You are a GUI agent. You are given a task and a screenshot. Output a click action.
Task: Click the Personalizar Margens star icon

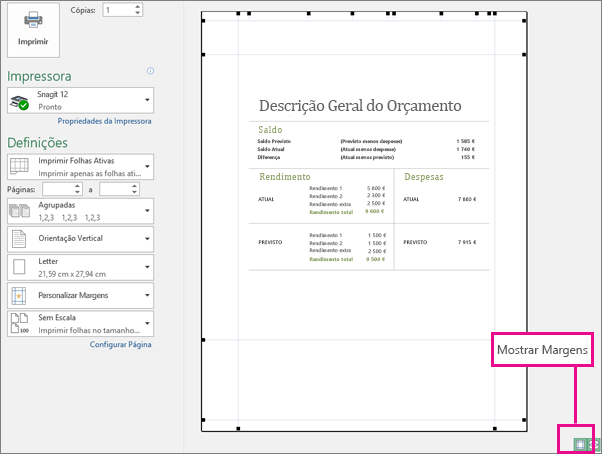click(19, 296)
